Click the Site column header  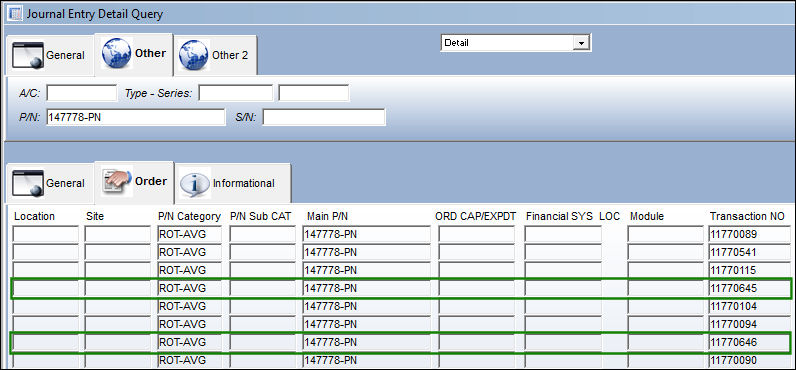coord(95,216)
